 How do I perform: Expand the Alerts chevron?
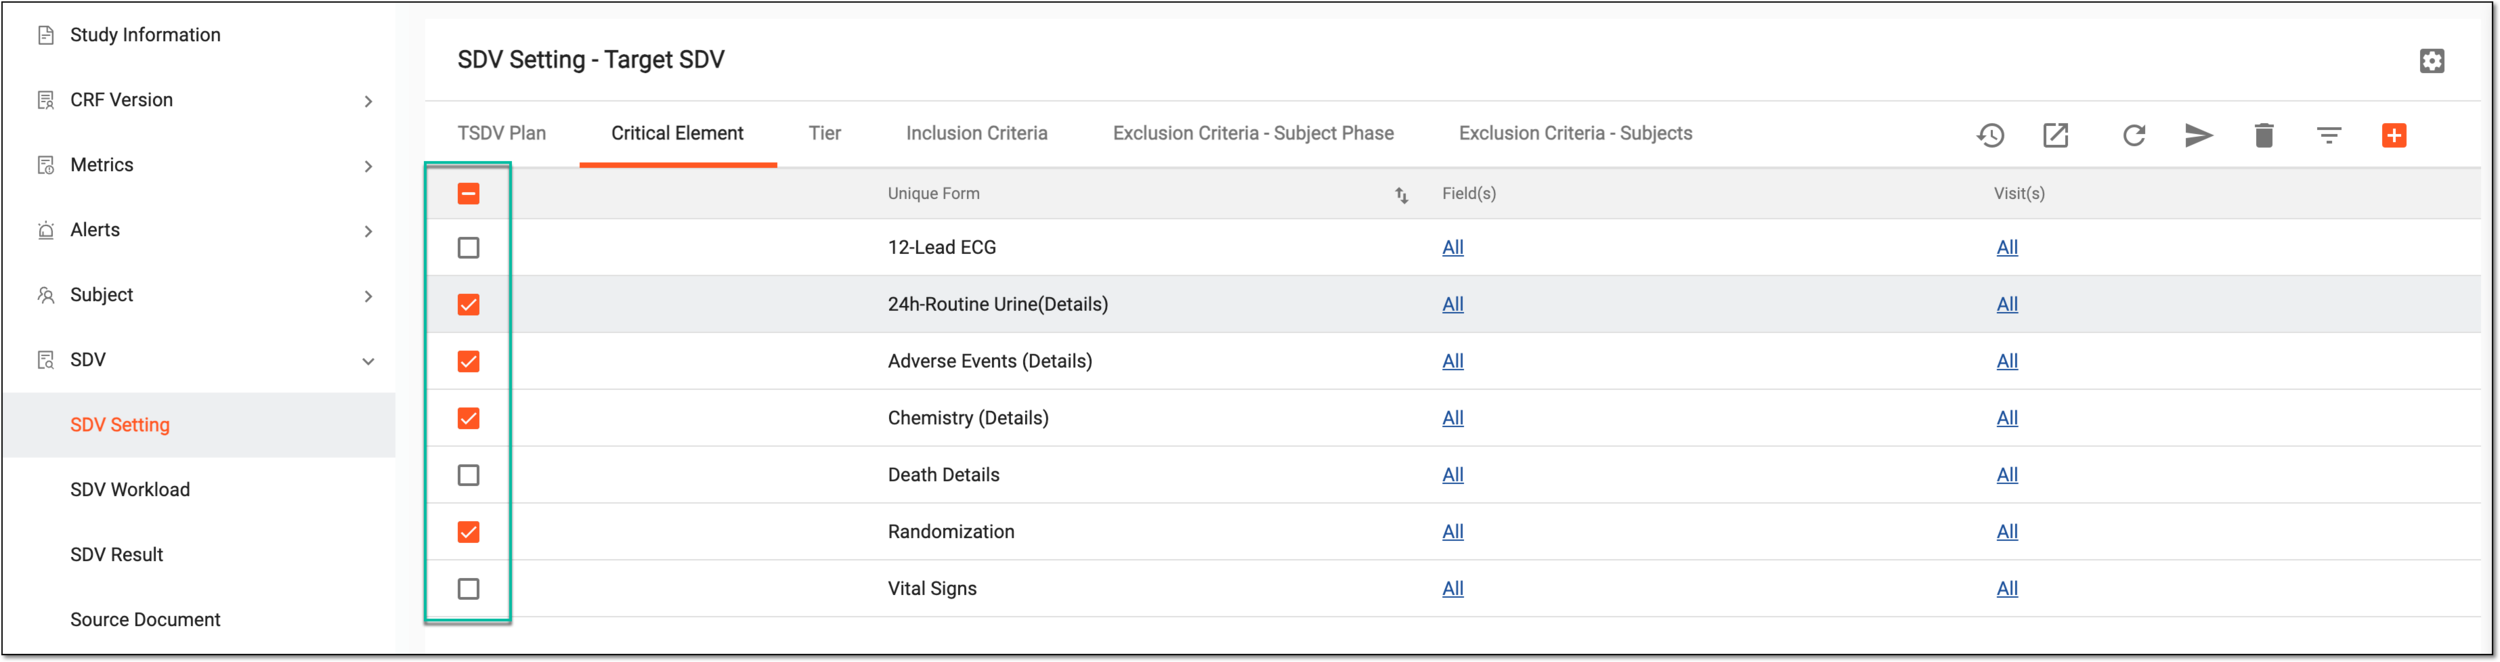[368, 232]
